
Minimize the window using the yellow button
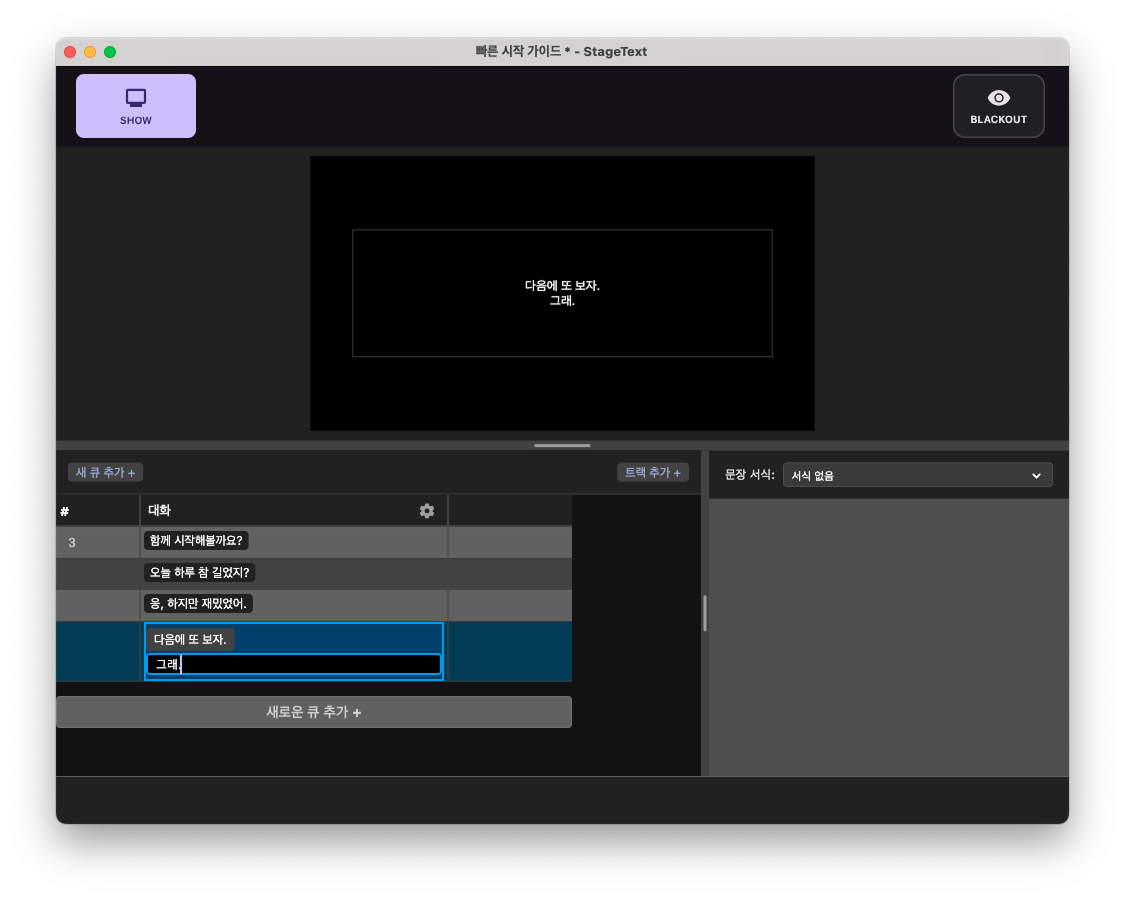click(x=90, y=52)
